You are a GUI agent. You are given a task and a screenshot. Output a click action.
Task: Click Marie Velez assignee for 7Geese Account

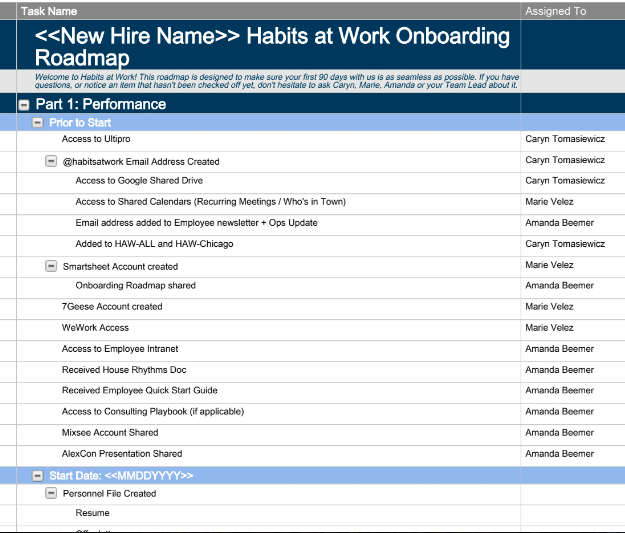pyautogui.click(x=549, y=307)
